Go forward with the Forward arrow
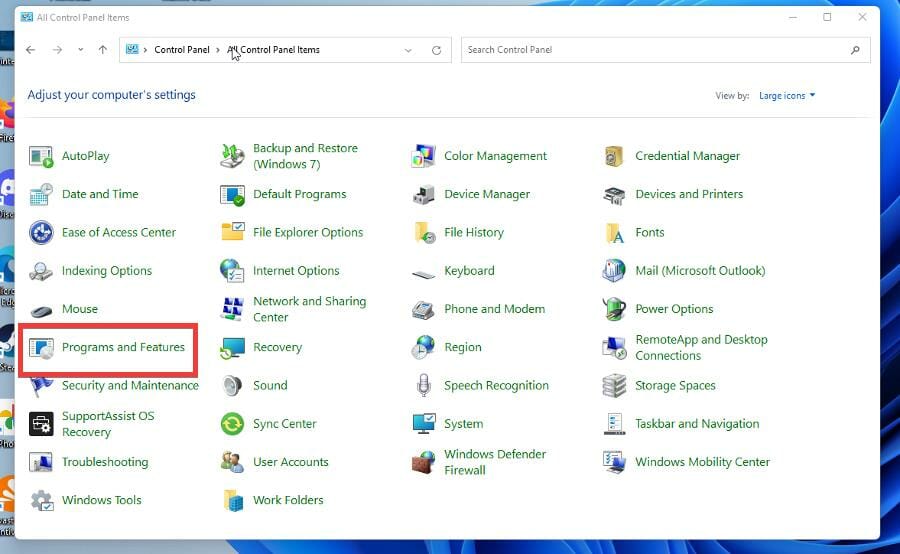This screenshot has height=554, width=900. (57, 50)
